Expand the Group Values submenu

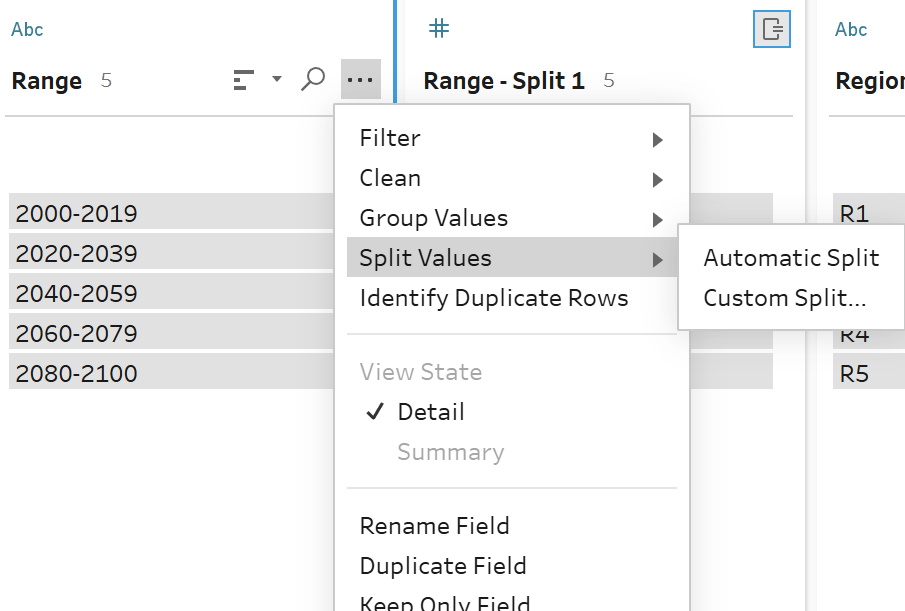[x=433, y=218]
